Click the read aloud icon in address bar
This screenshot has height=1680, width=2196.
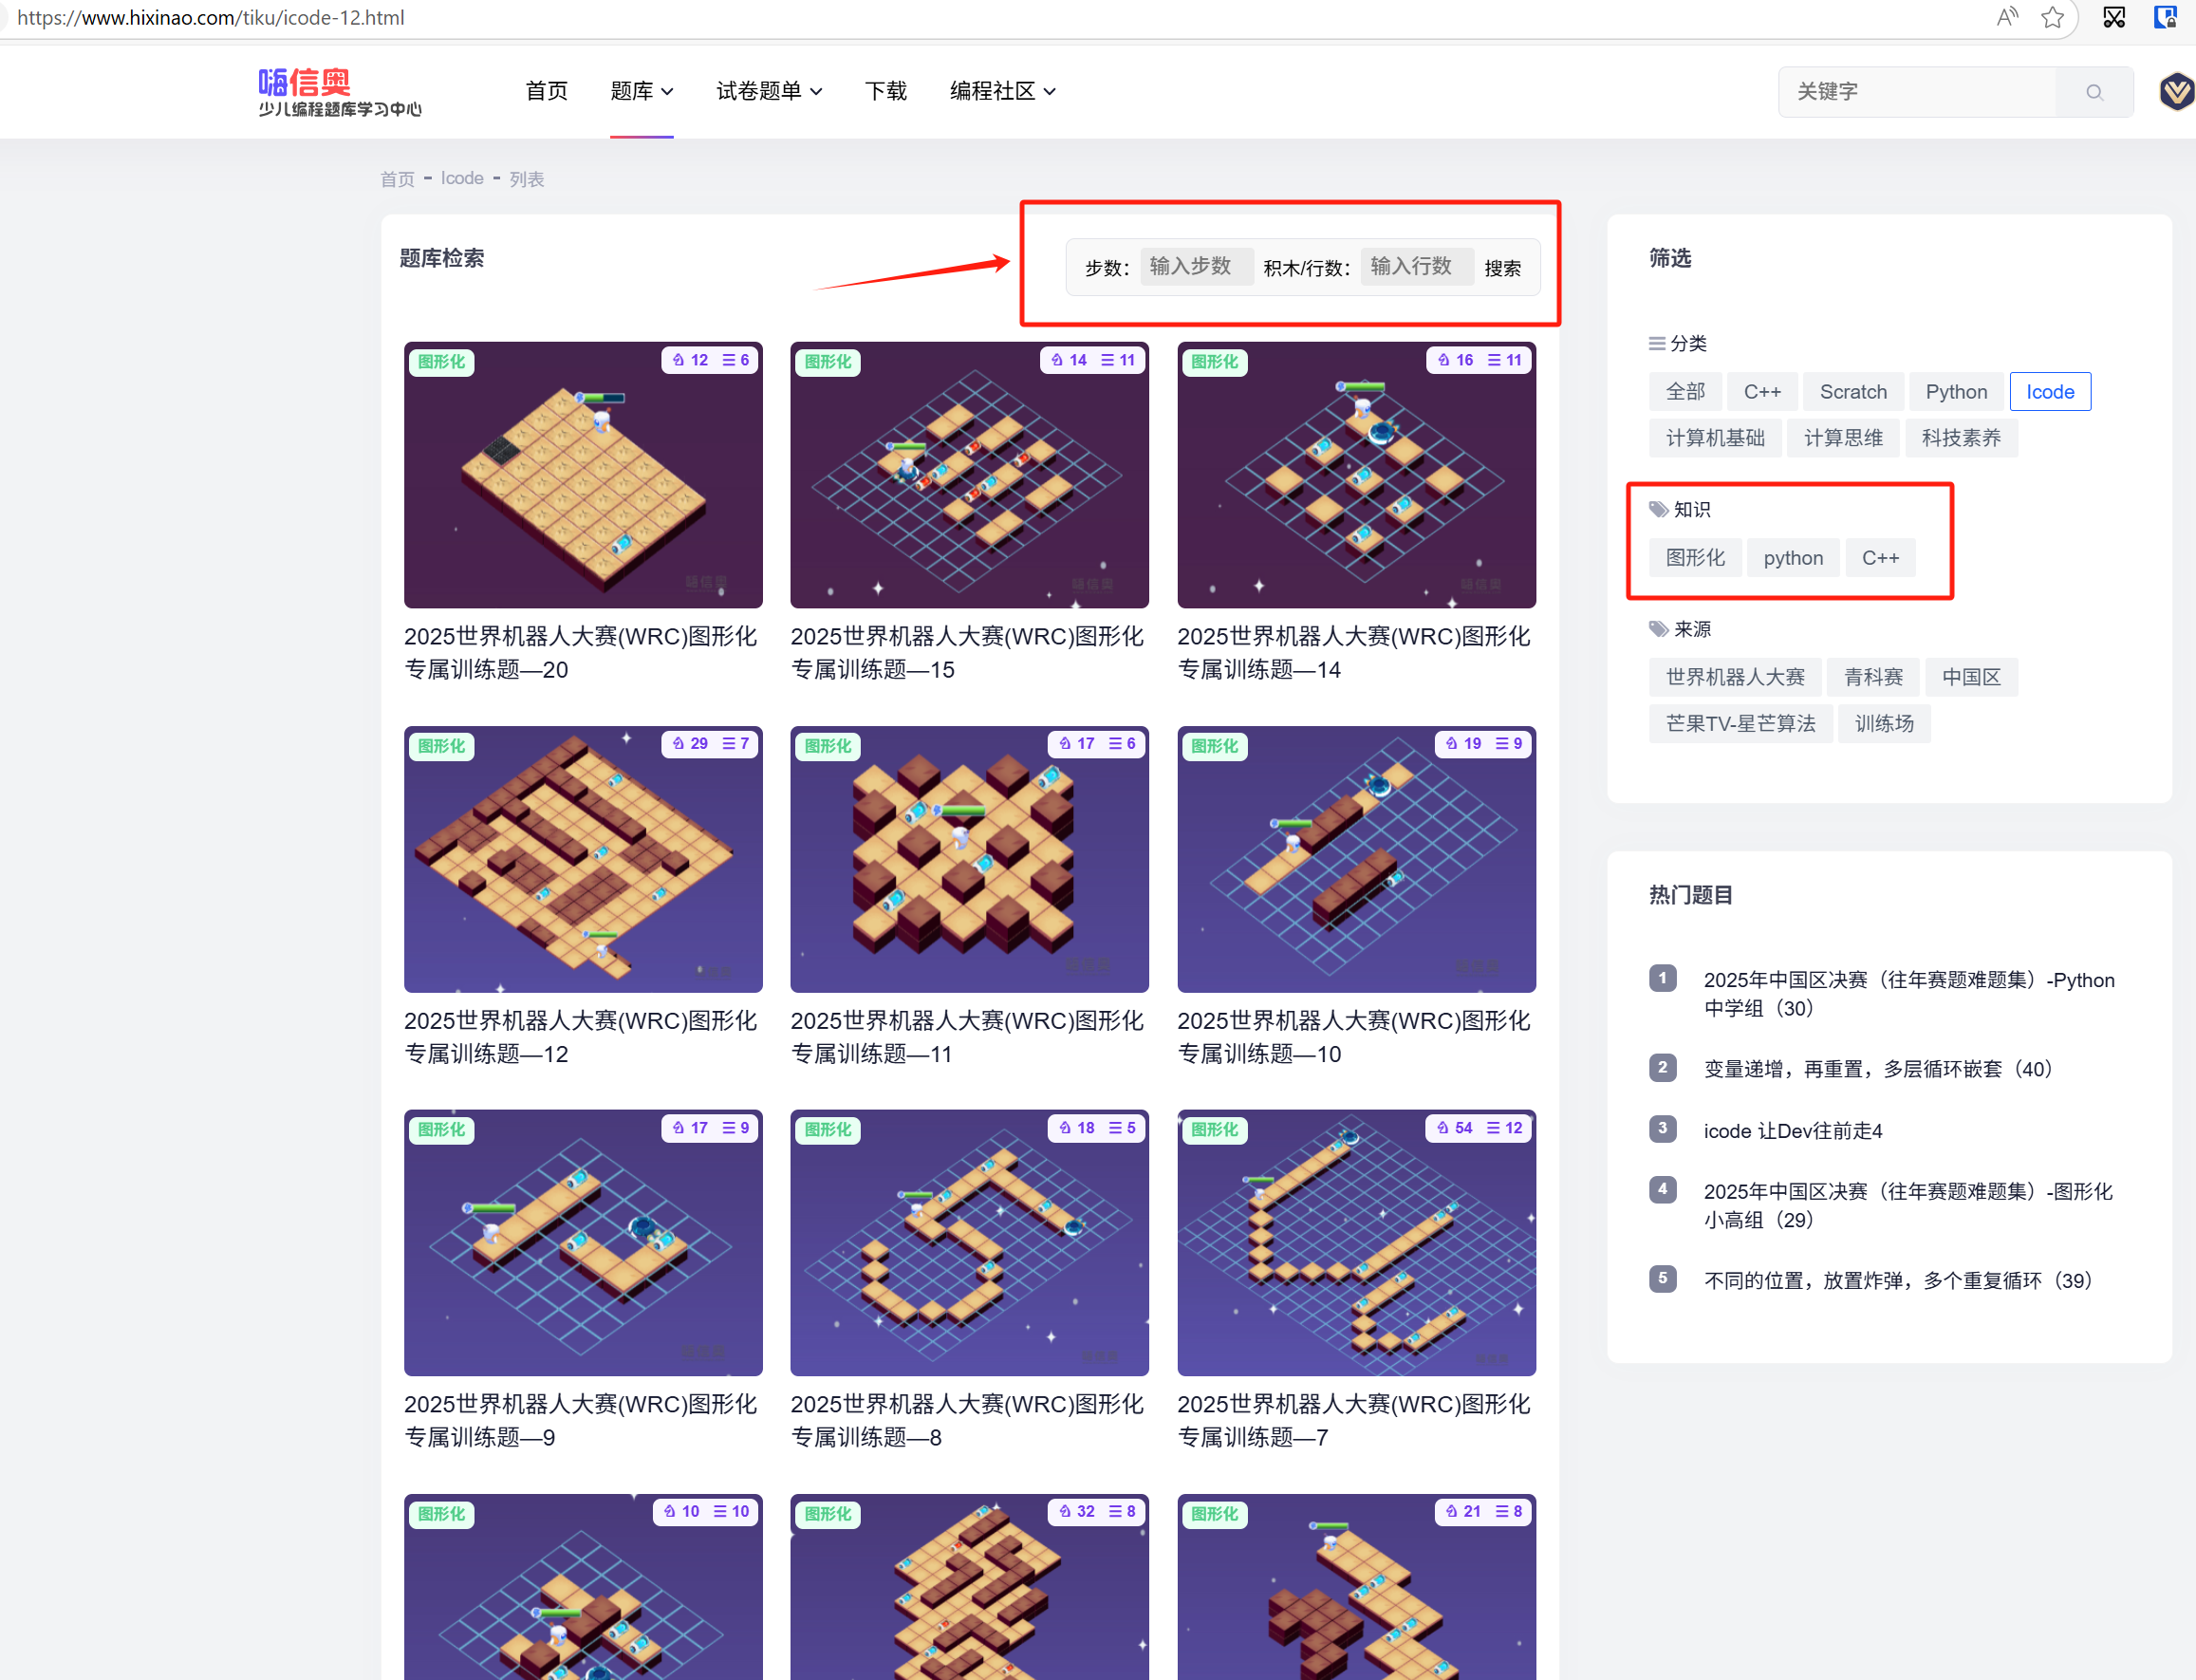point(2006,17)
